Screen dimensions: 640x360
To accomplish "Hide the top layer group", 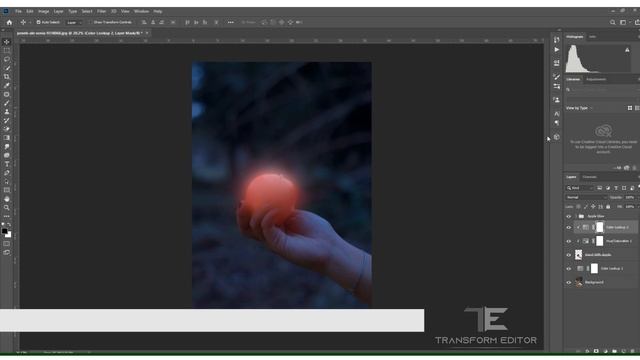I will (569, 216).
